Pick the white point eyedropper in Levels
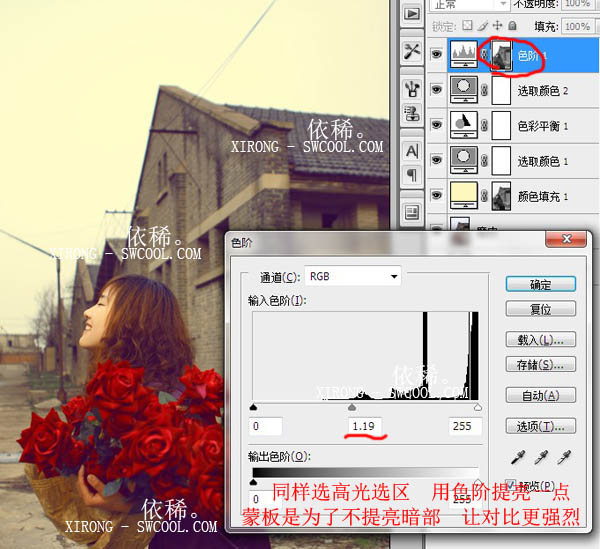 coord(563,457)
